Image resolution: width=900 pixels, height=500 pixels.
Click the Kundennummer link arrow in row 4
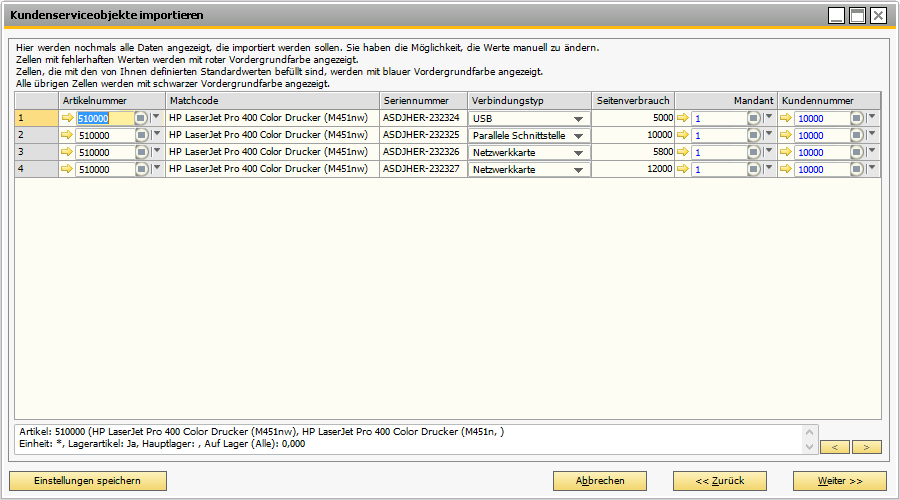click(x=786, y=169)
